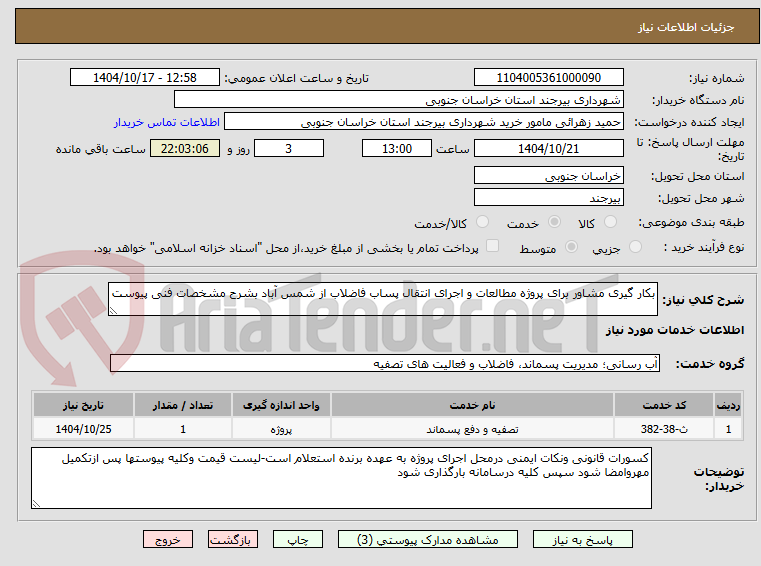Toggle the اسناد خزانه اسلامی payment checkbox
This screenshot has height=566, width=761.
coord(492,246)
